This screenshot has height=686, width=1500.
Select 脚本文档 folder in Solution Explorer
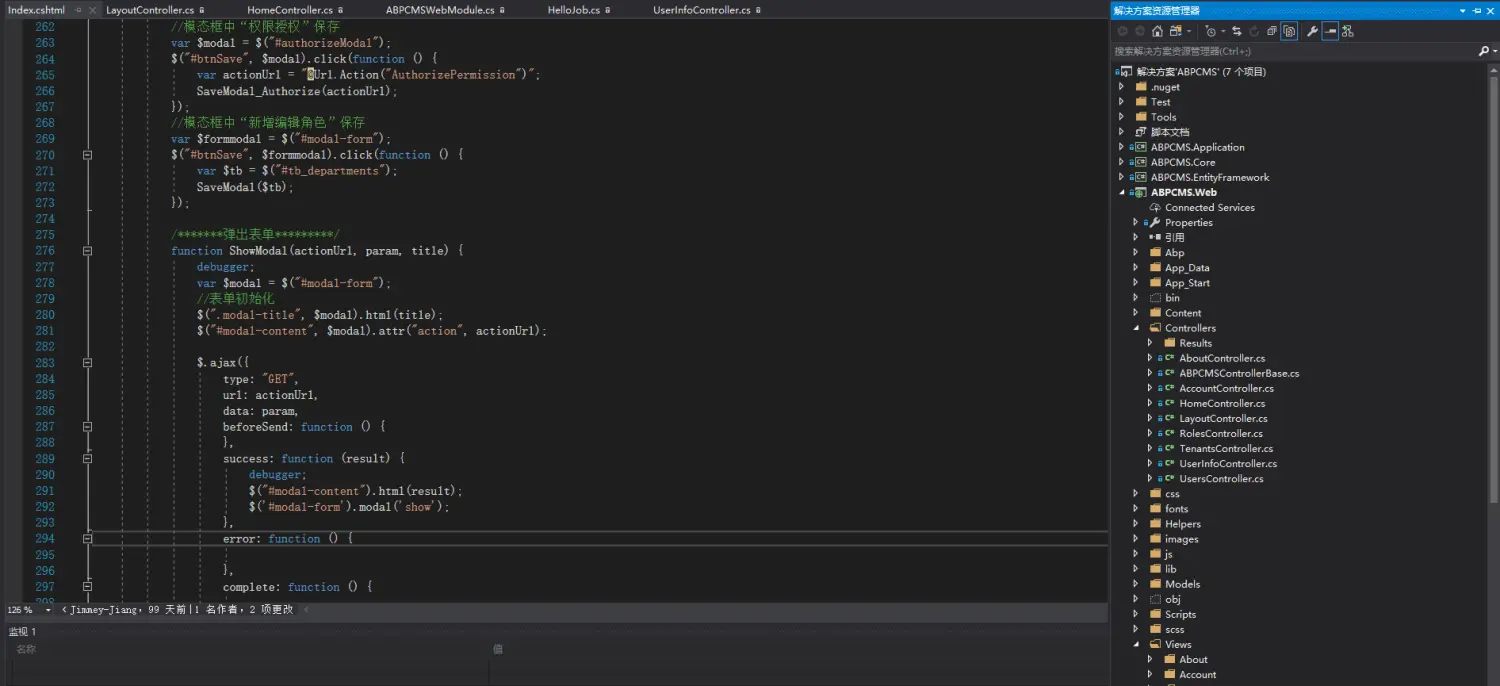1169,132
